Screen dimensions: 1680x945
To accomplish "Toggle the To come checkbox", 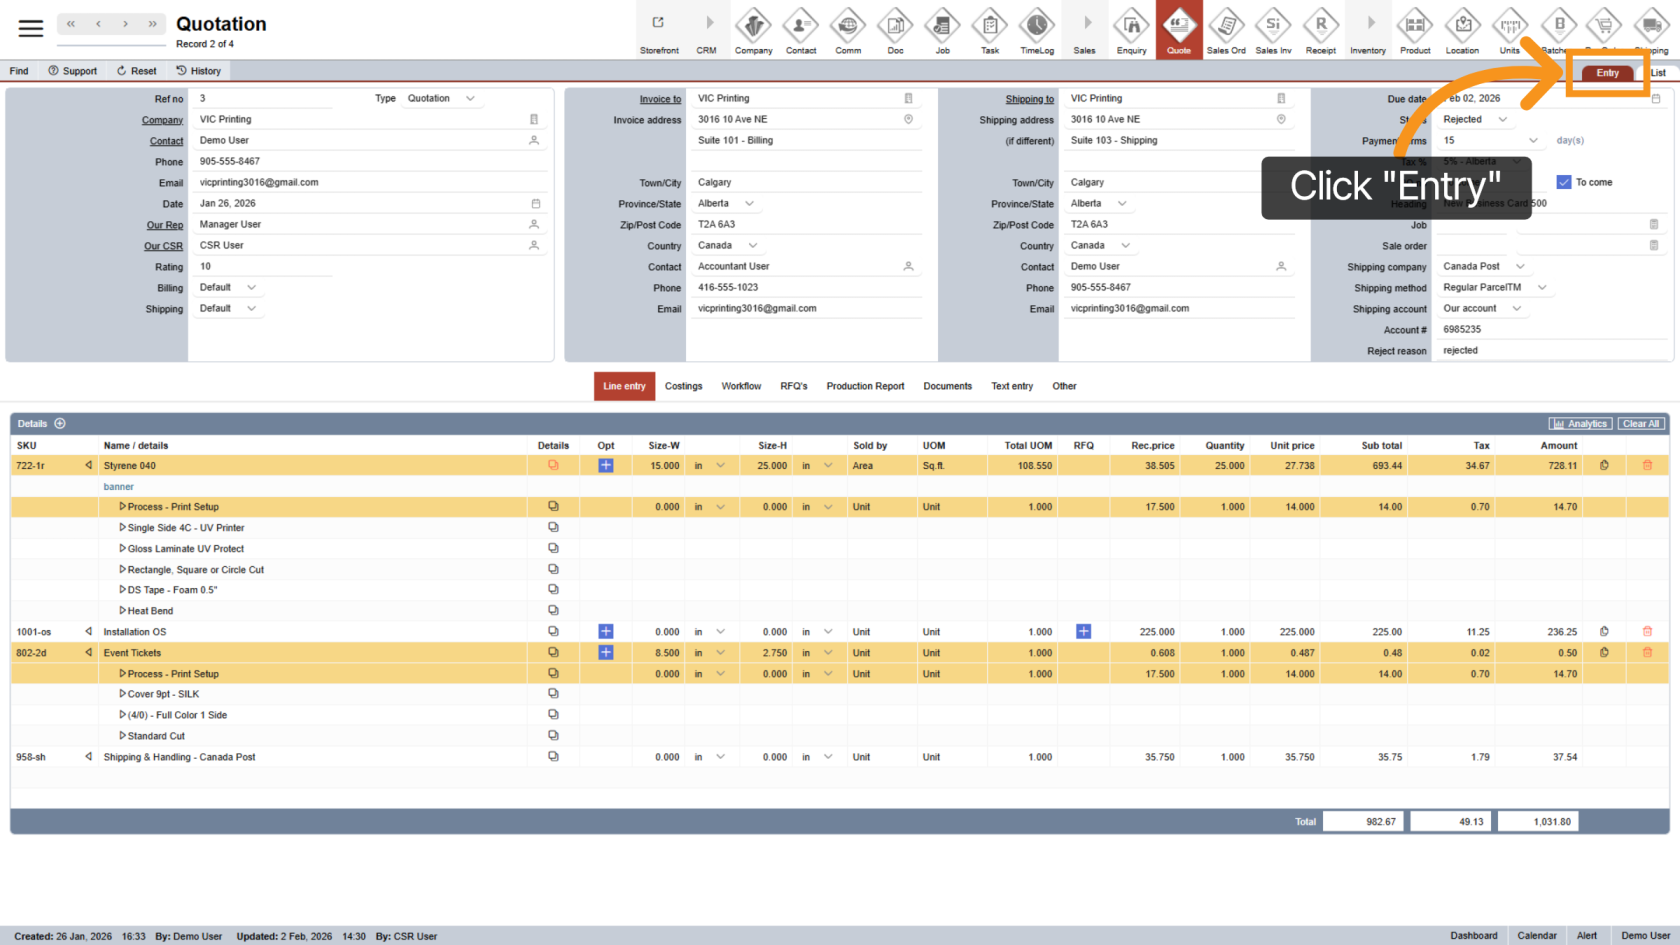I will click(x=1564, y=182).
